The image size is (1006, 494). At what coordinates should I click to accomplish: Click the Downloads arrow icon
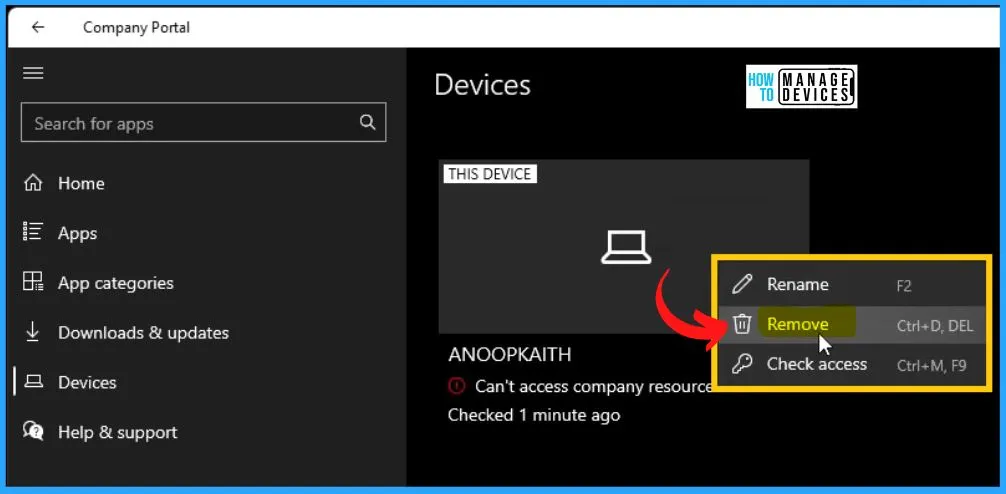click(x=33, y=332)
